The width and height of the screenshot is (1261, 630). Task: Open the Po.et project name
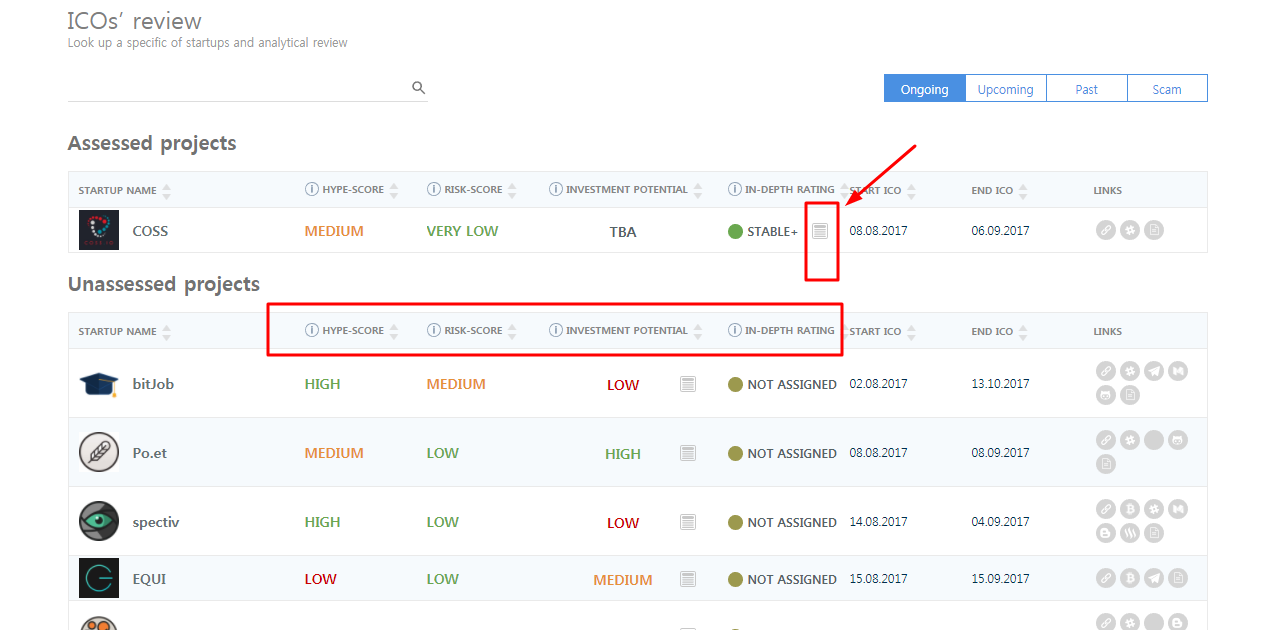pos(150,453)
